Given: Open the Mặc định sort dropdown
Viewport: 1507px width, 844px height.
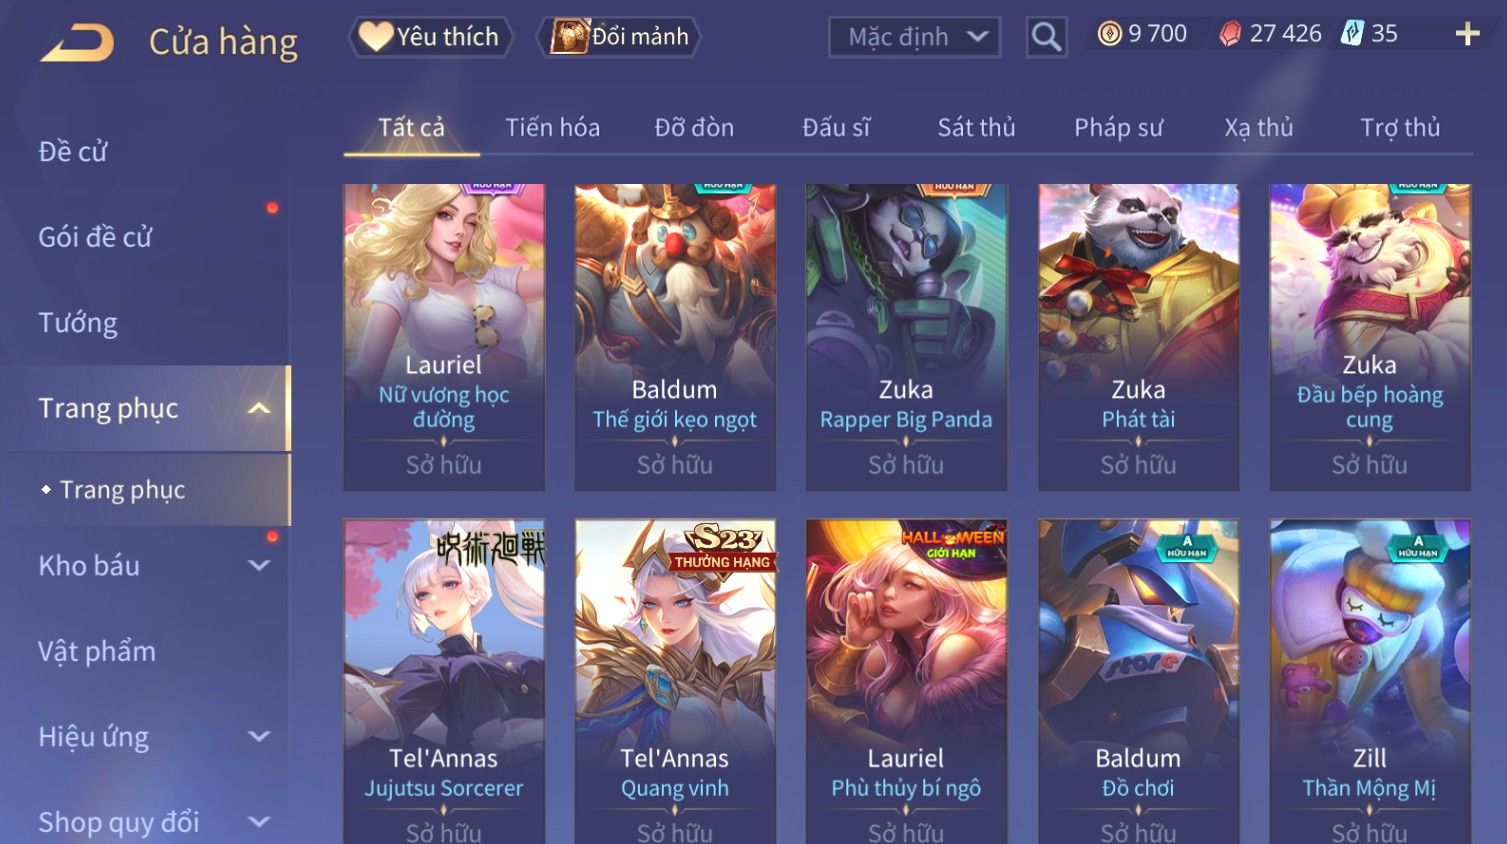Looking at the screenshot, I should tap(914, 37).
